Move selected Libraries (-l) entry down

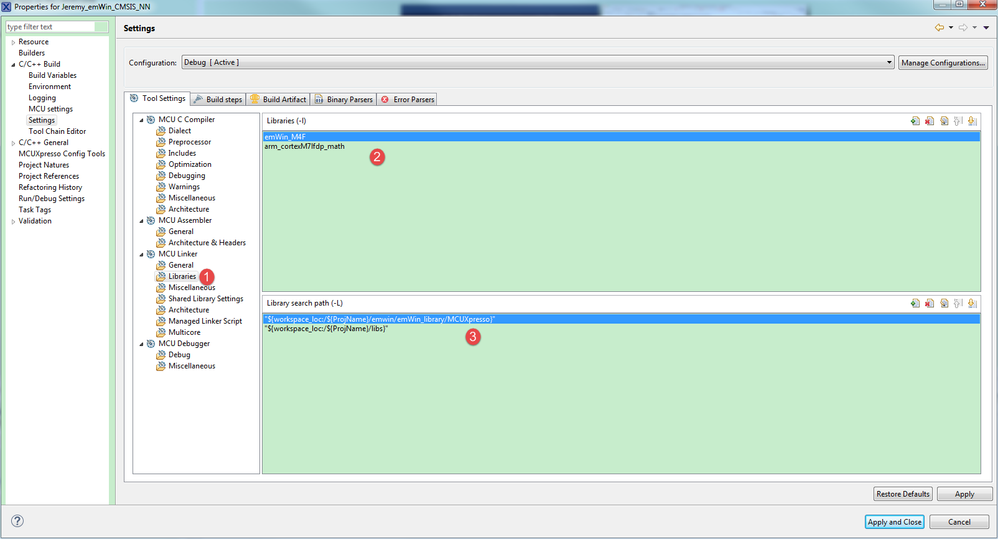pos(973,121)
